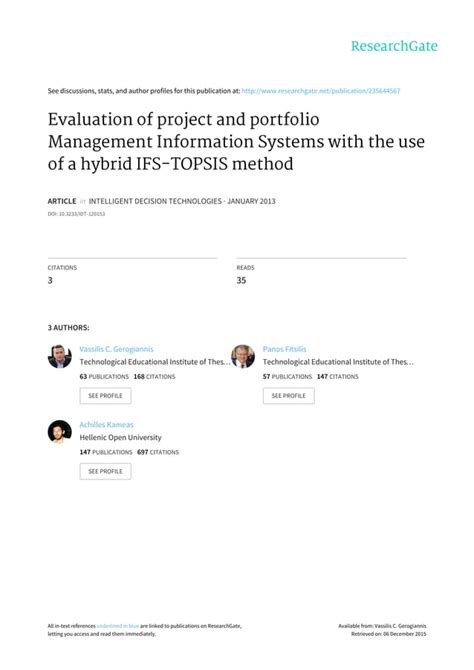
Task: Click the article title heading
Action: pyautogui.click(x=236, y=141)
